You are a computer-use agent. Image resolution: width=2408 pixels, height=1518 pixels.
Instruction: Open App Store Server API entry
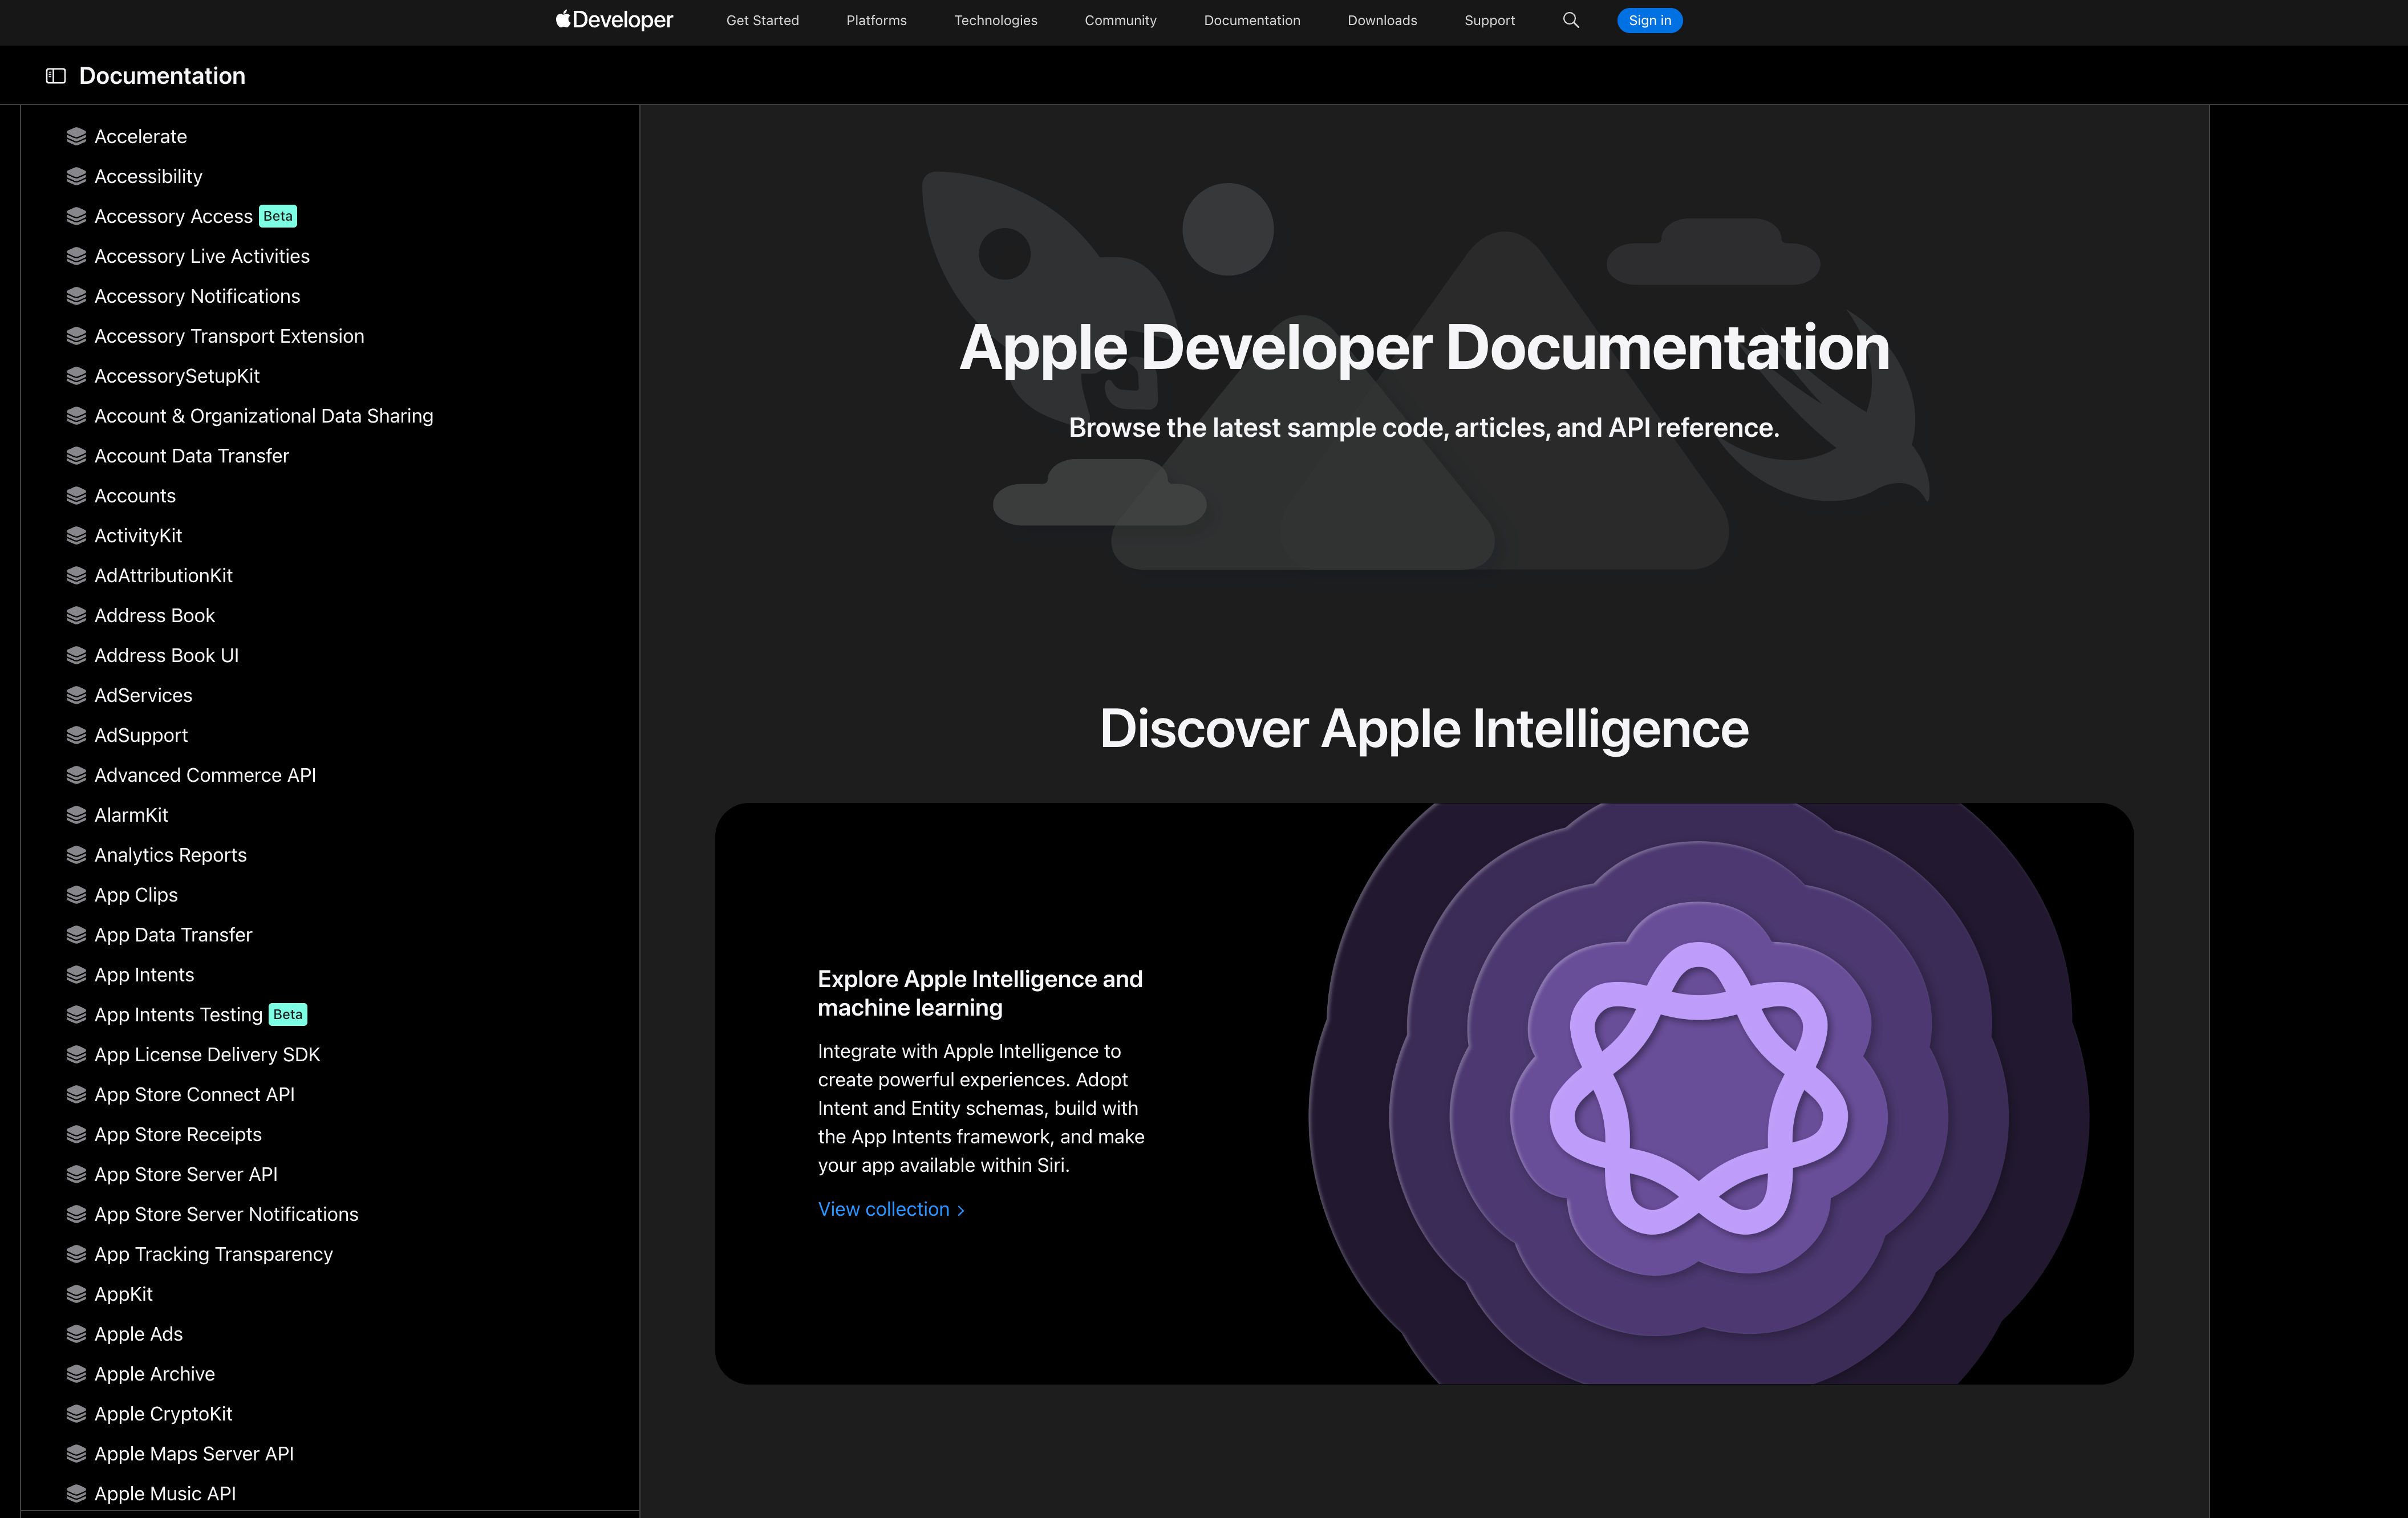(x=186, y=1175)
